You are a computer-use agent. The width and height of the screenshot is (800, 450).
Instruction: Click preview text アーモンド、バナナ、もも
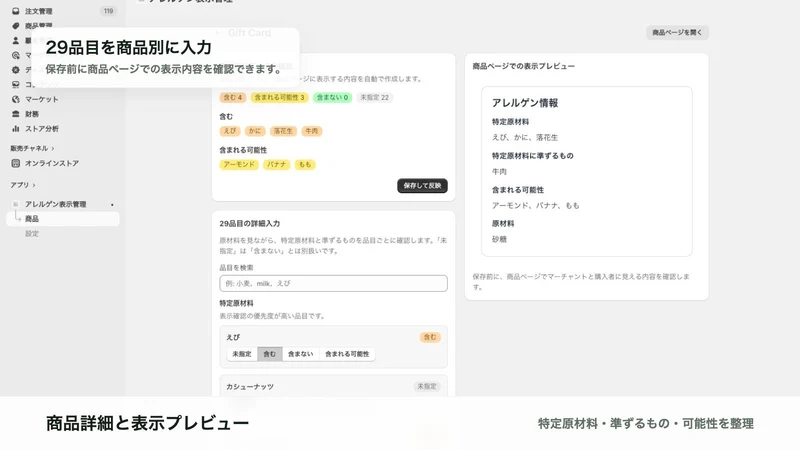(x=536, y=206)
